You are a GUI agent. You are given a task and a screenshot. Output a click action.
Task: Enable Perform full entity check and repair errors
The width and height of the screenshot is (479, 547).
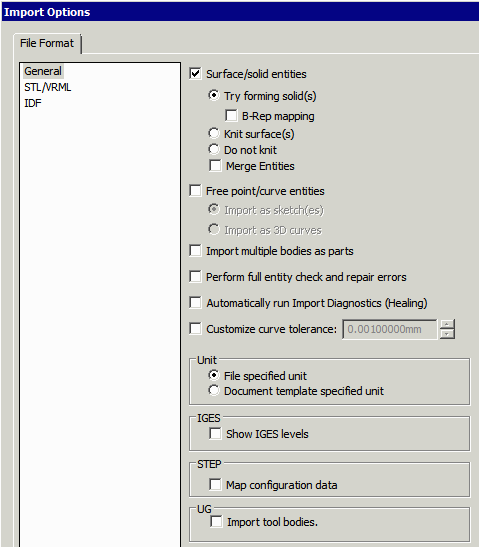[x=195, y=276]
